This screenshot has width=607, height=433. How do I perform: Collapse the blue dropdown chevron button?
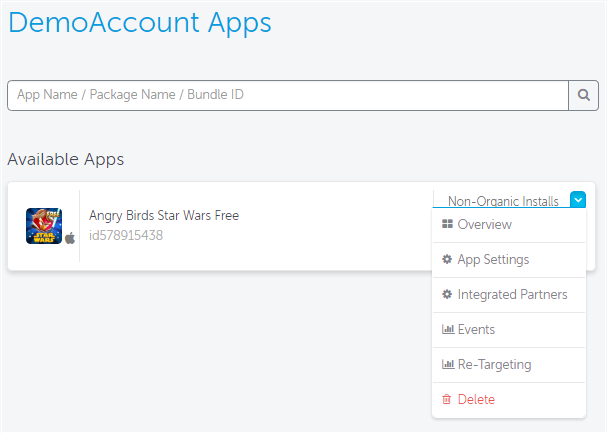point(578,200)
